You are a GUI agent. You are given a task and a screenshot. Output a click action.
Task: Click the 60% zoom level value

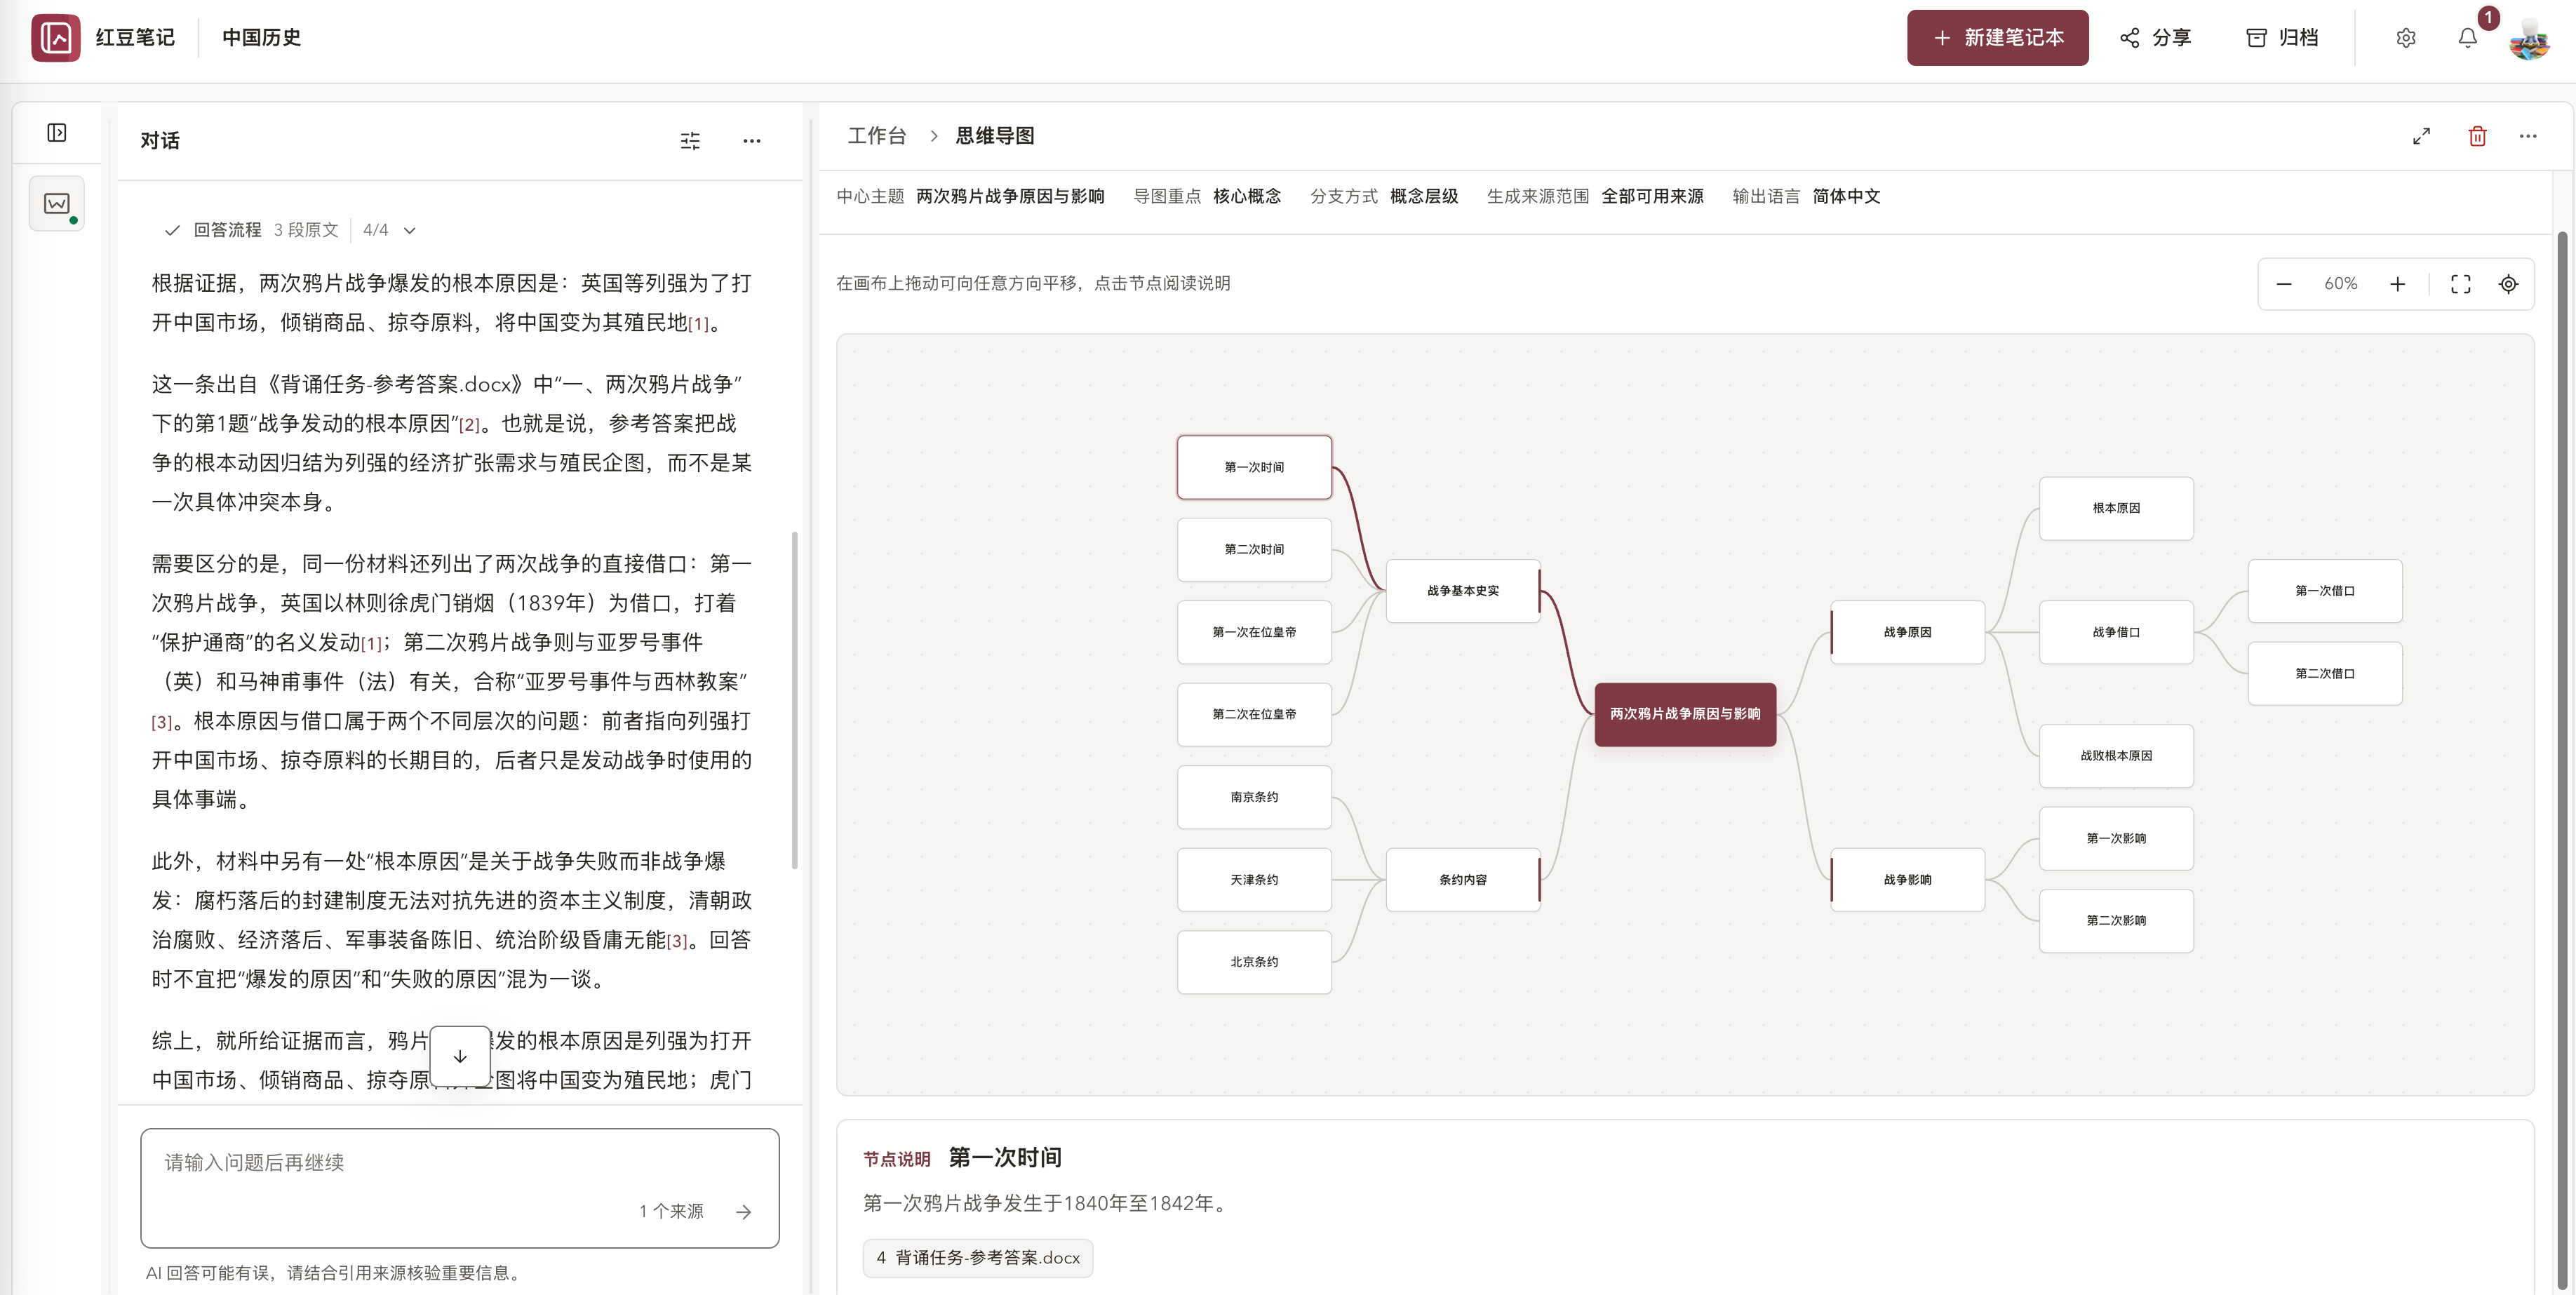coord(2340,284)
